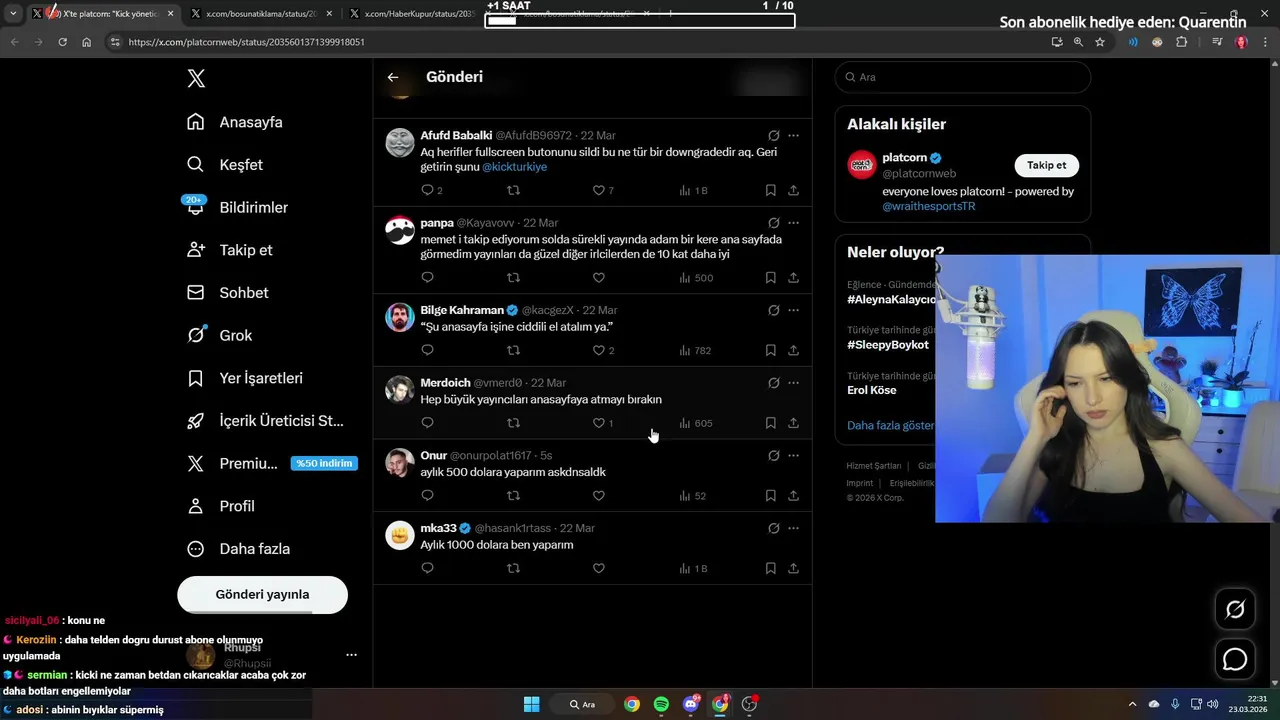The height and width of the screenshot is (720, 1280).
Task: Open Daha fazla göster link
Action: [890, 425]
